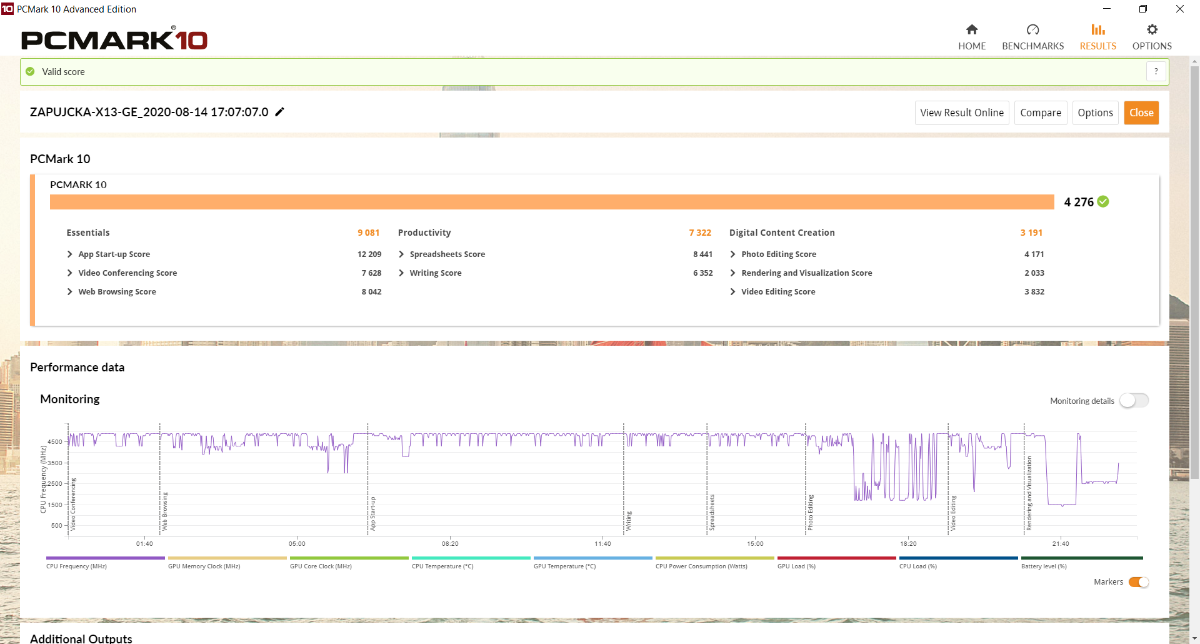Click the CPU Frequency purple legend swatch

(x=106, y=558)
